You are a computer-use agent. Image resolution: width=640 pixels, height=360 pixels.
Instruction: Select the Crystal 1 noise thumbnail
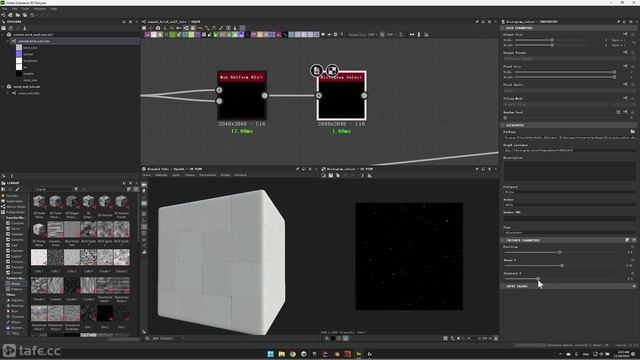pos(72,285)
